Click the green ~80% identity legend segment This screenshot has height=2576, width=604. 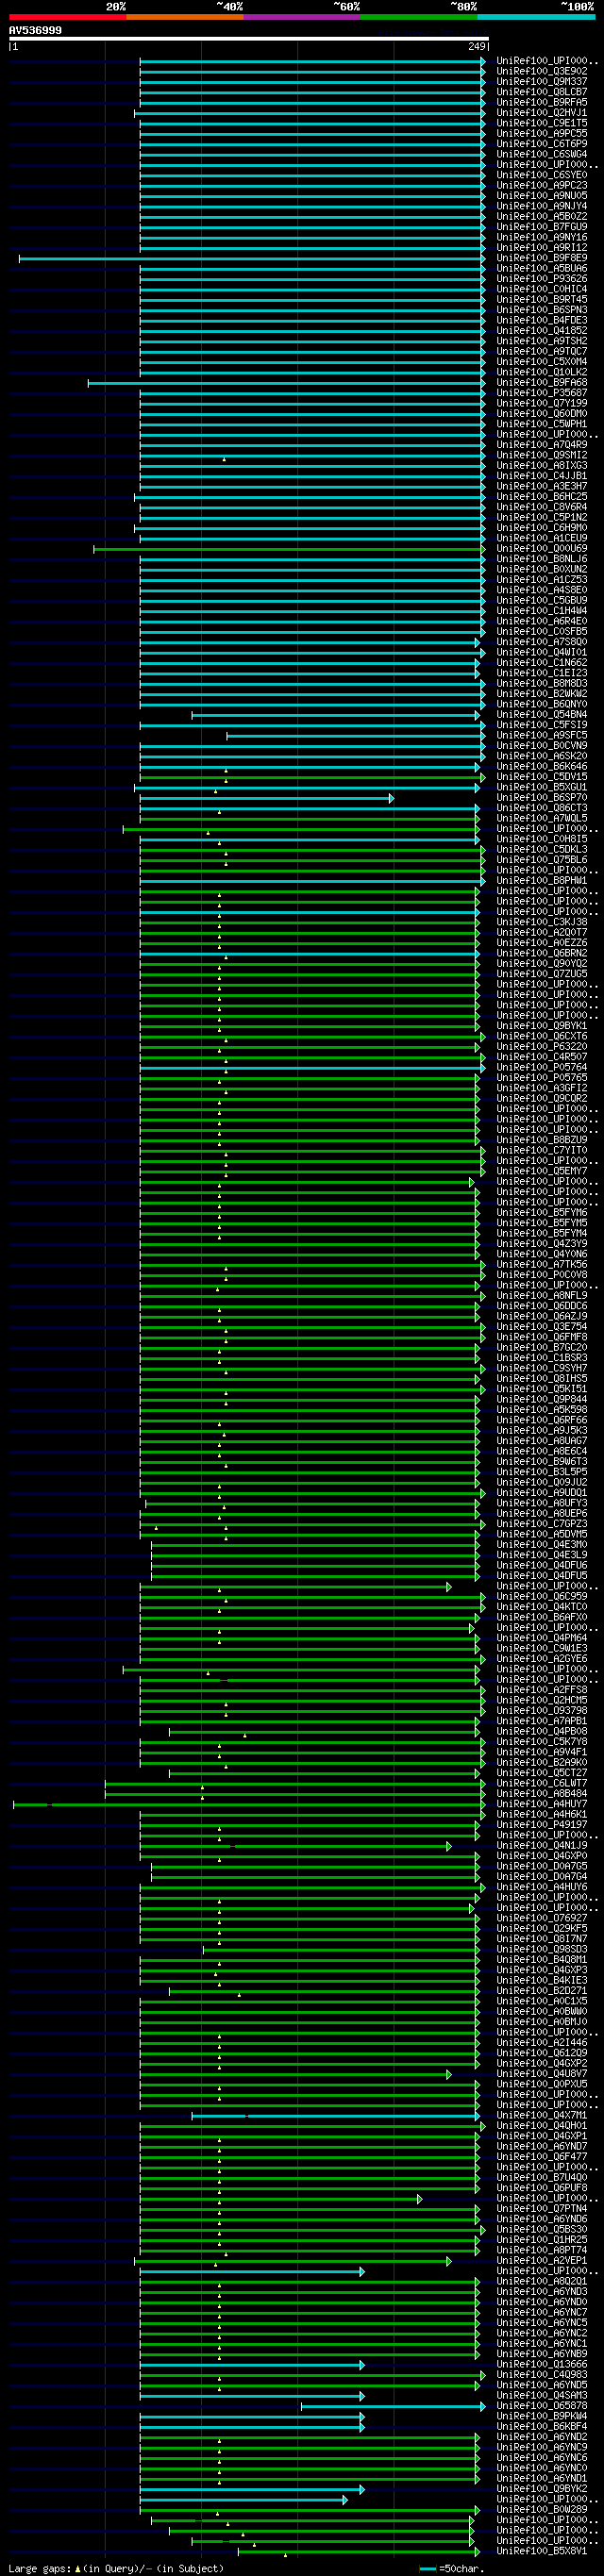(x=418, y=17)
